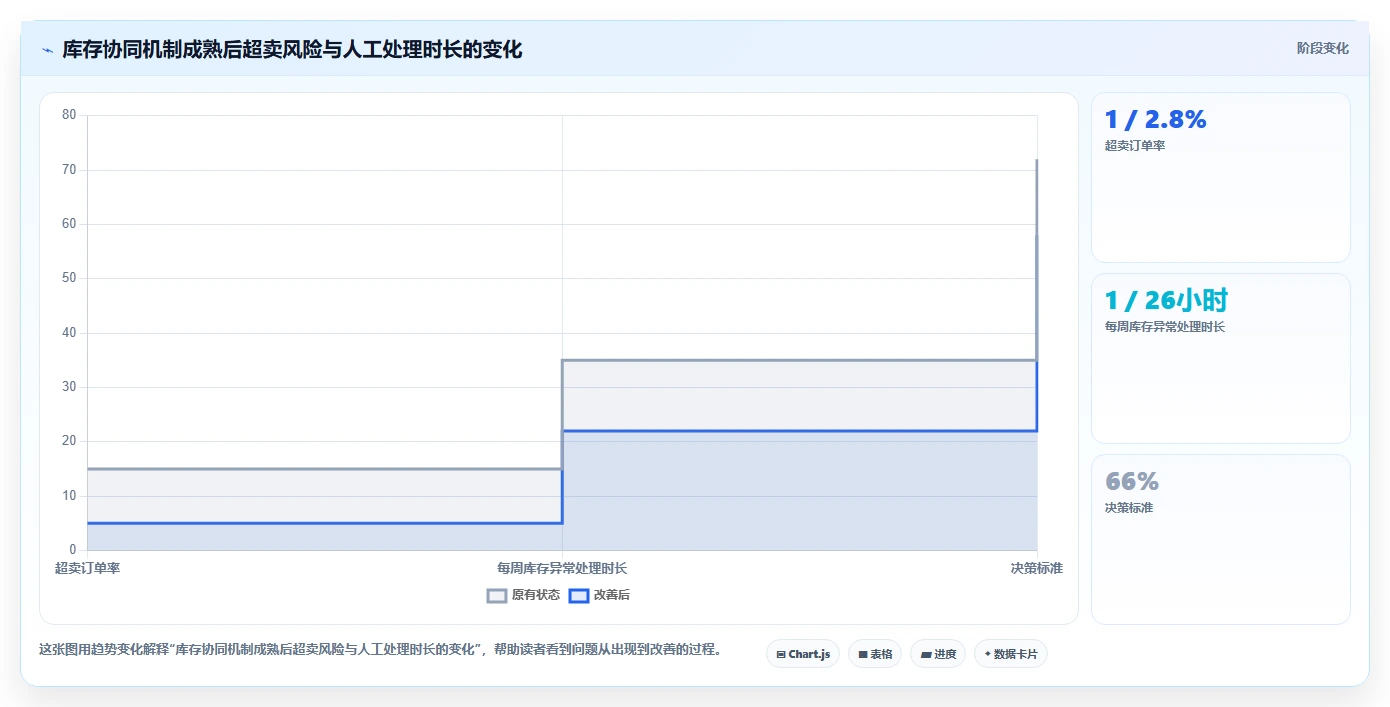This screenshot has width=1390, height=707.
Task: Toggle the 原有状态 legend swatch
Action: point(497,595)
